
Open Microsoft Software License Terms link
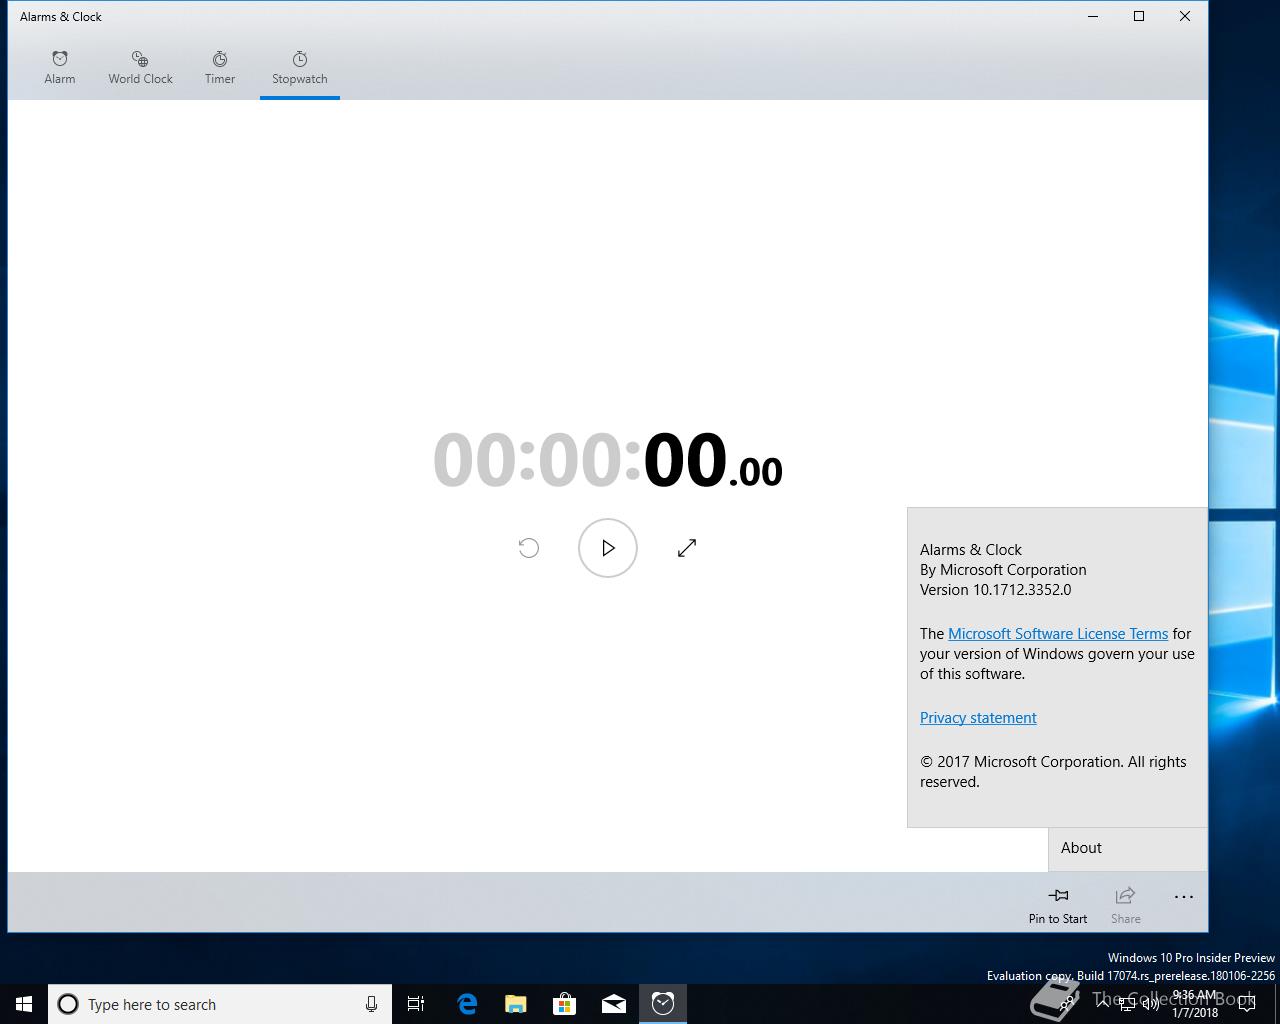pos(1058,634)
